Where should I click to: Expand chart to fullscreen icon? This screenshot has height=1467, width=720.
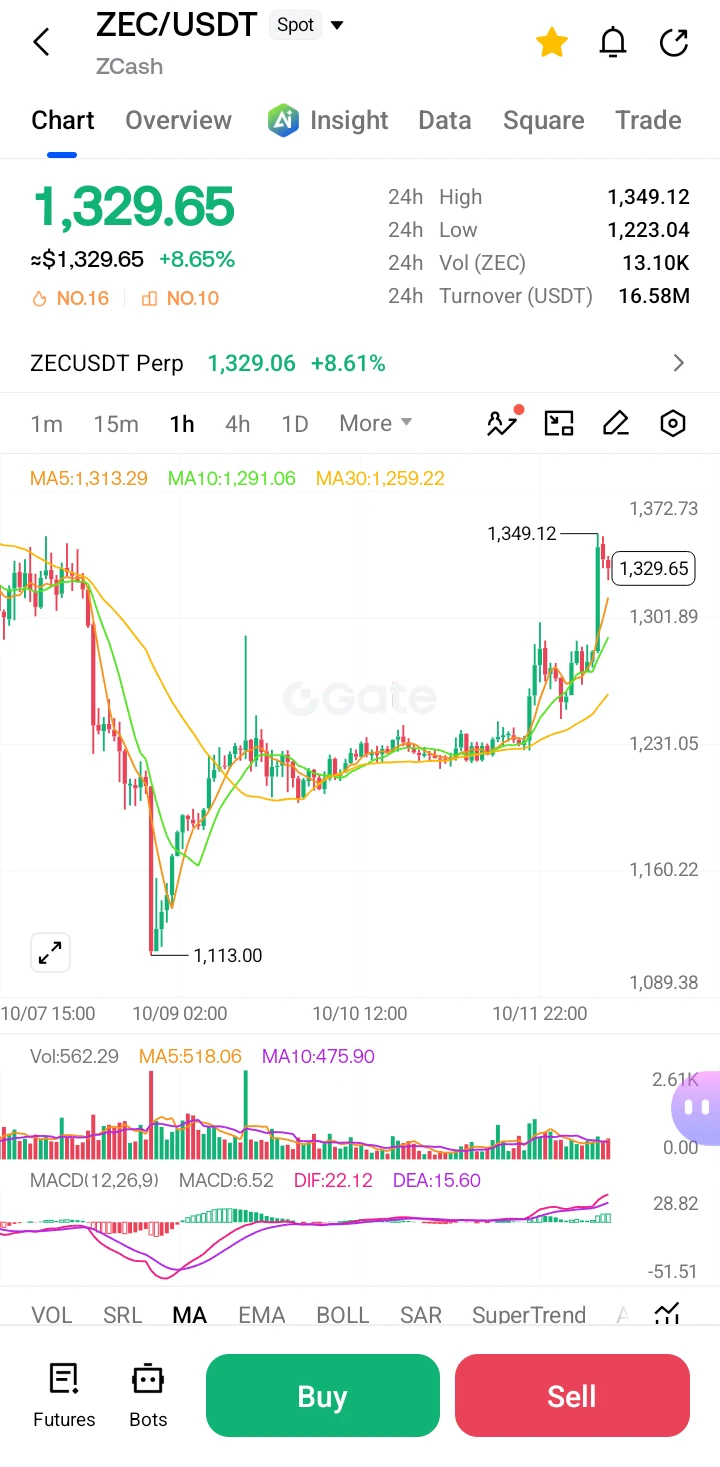(49, 953)
